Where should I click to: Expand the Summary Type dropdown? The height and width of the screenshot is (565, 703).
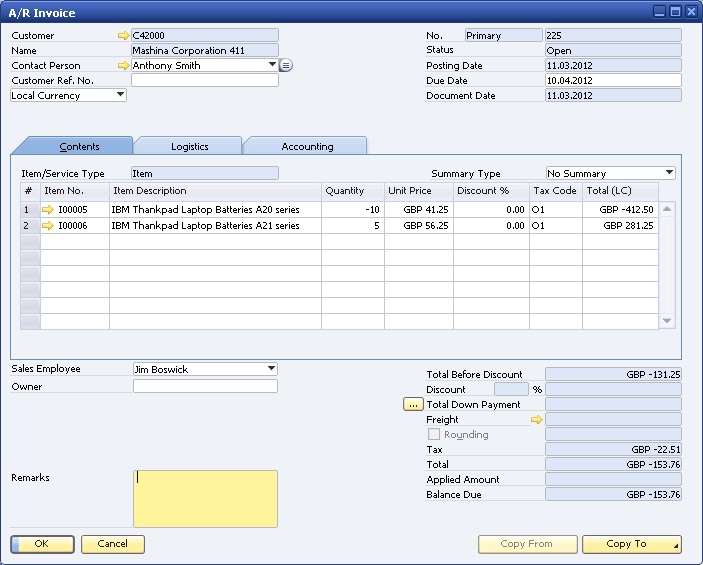tap(669, 172)
